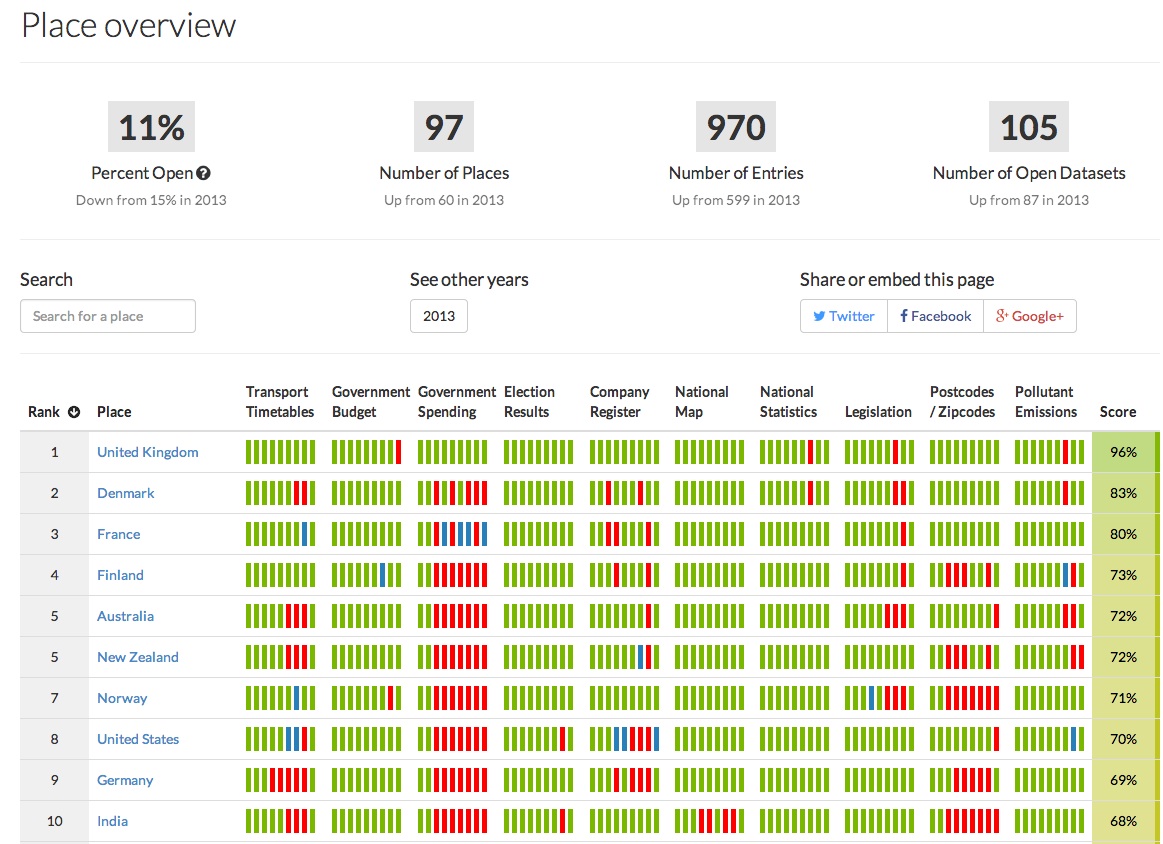
Task: Click the Government Spending column header
Action: point(456,402)
